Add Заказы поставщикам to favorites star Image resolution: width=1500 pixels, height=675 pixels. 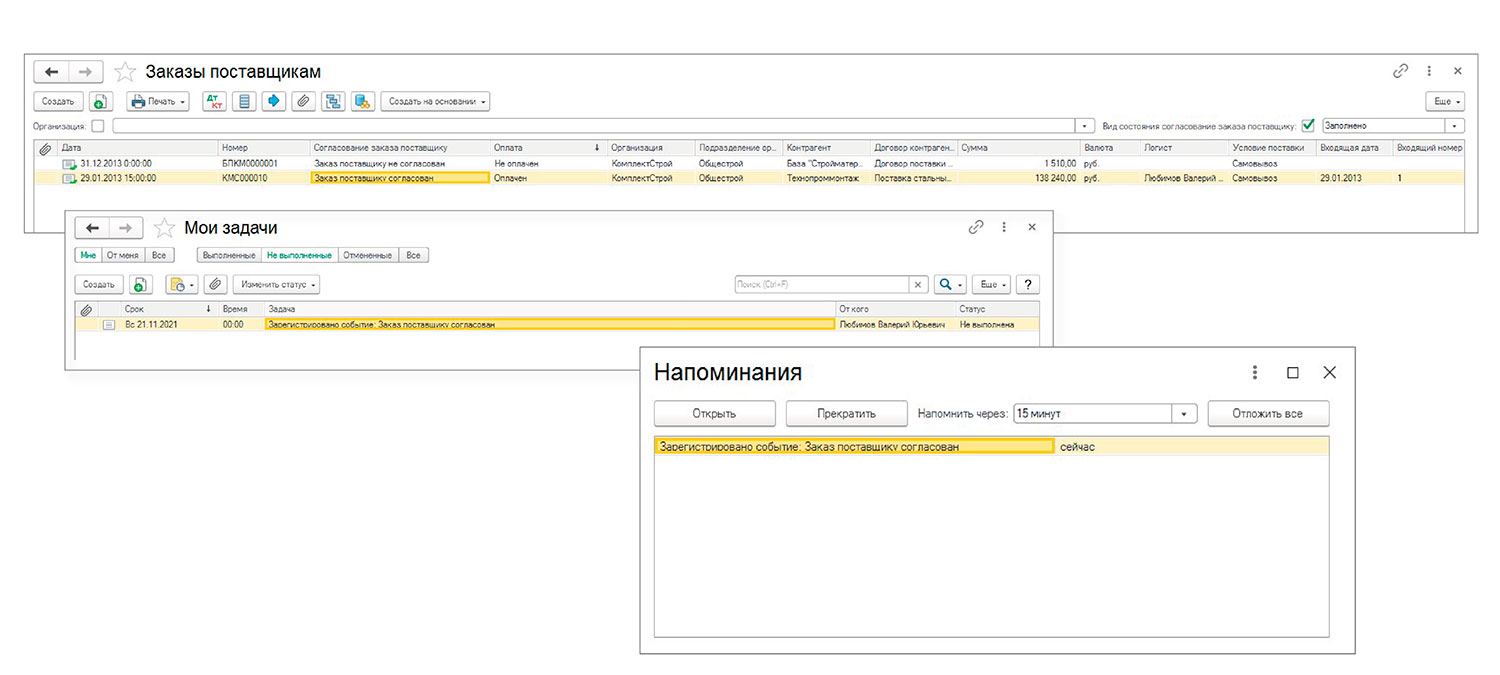(125, 72)
